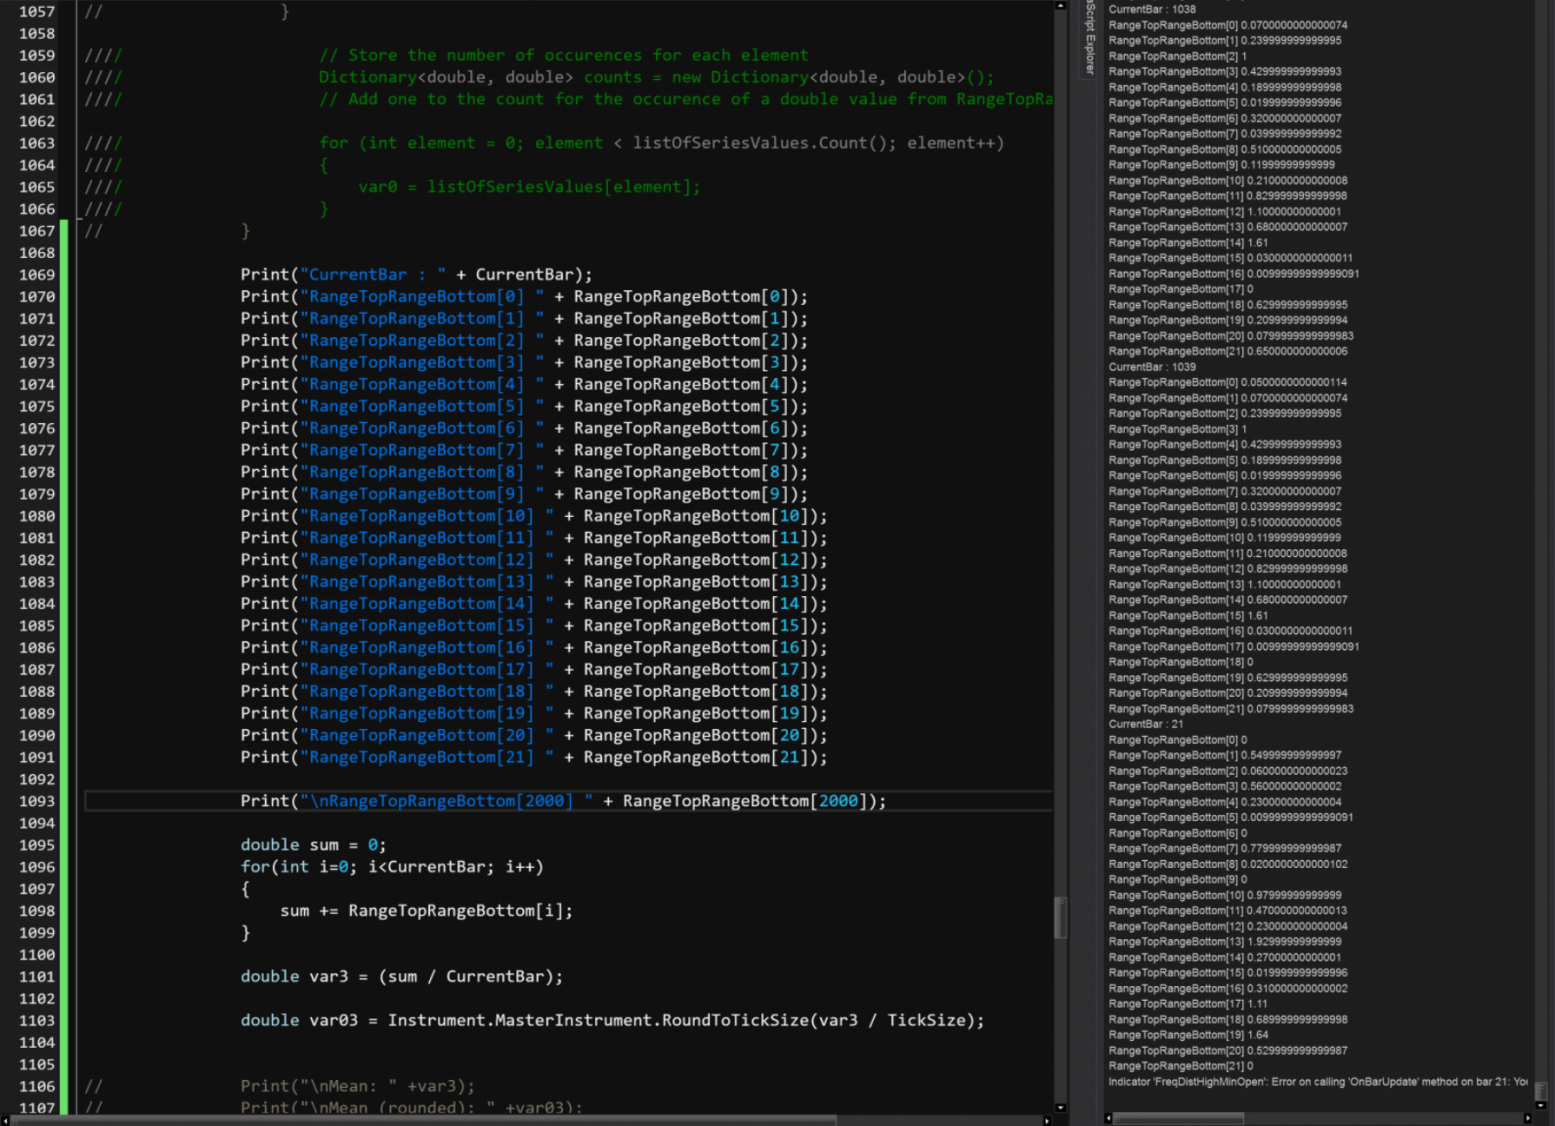This screenshot has height=1126, width=1555.
Task: Click the output panel's scroll-down arrow
Action: pyautogui.click(x=1541, y=1104)
